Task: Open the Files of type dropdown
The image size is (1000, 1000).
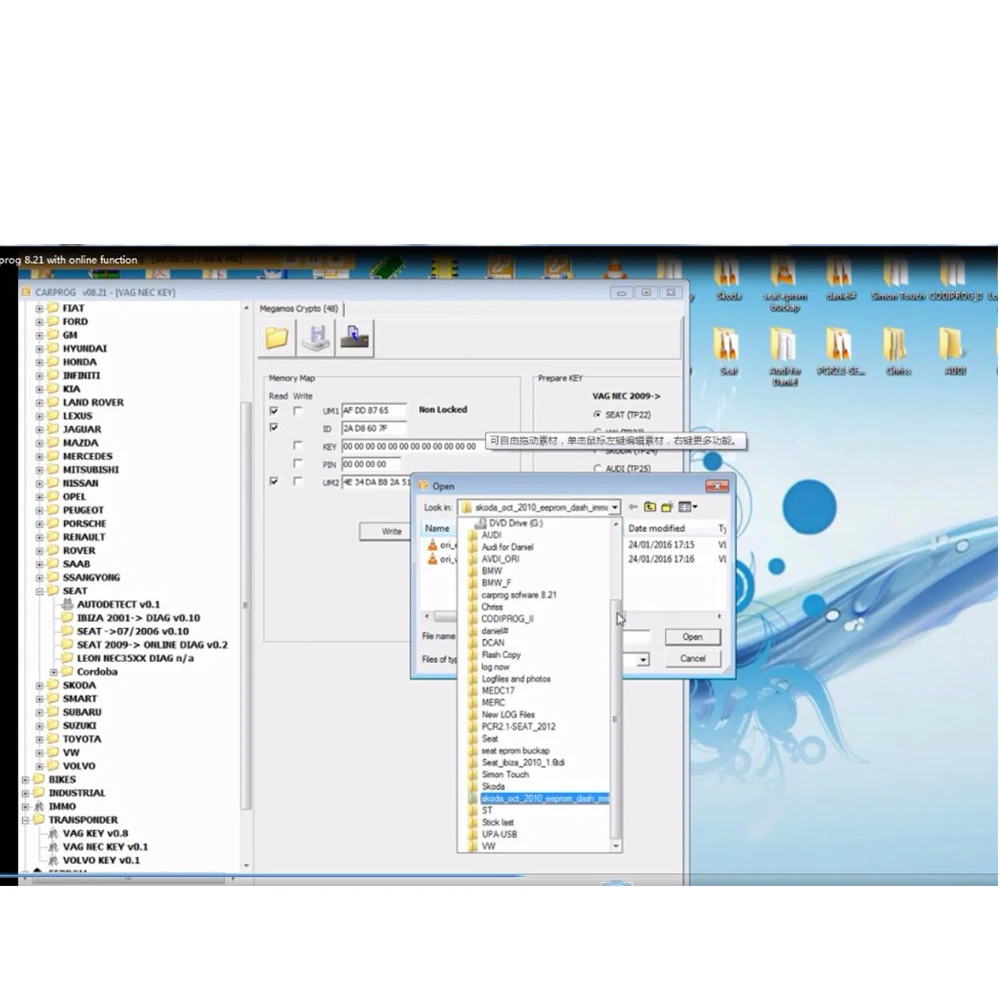Action: [643, 660]
